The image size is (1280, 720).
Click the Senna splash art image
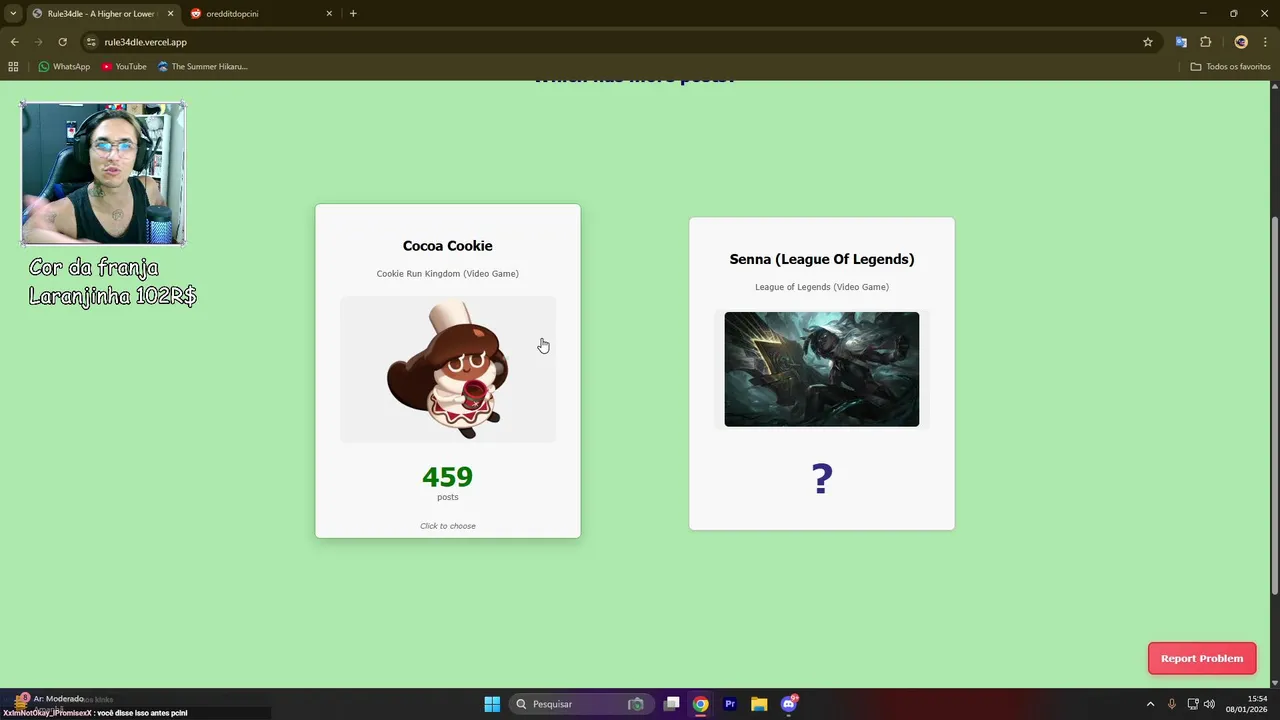pos(822,369)
